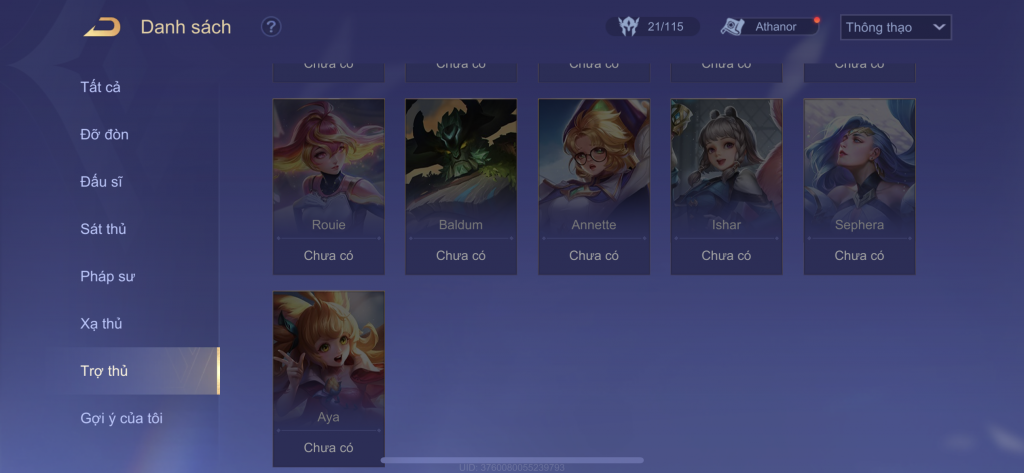Select the Rouie hero portrait
Viewport: 1024px width, 473px height.
tap(328, 167)
